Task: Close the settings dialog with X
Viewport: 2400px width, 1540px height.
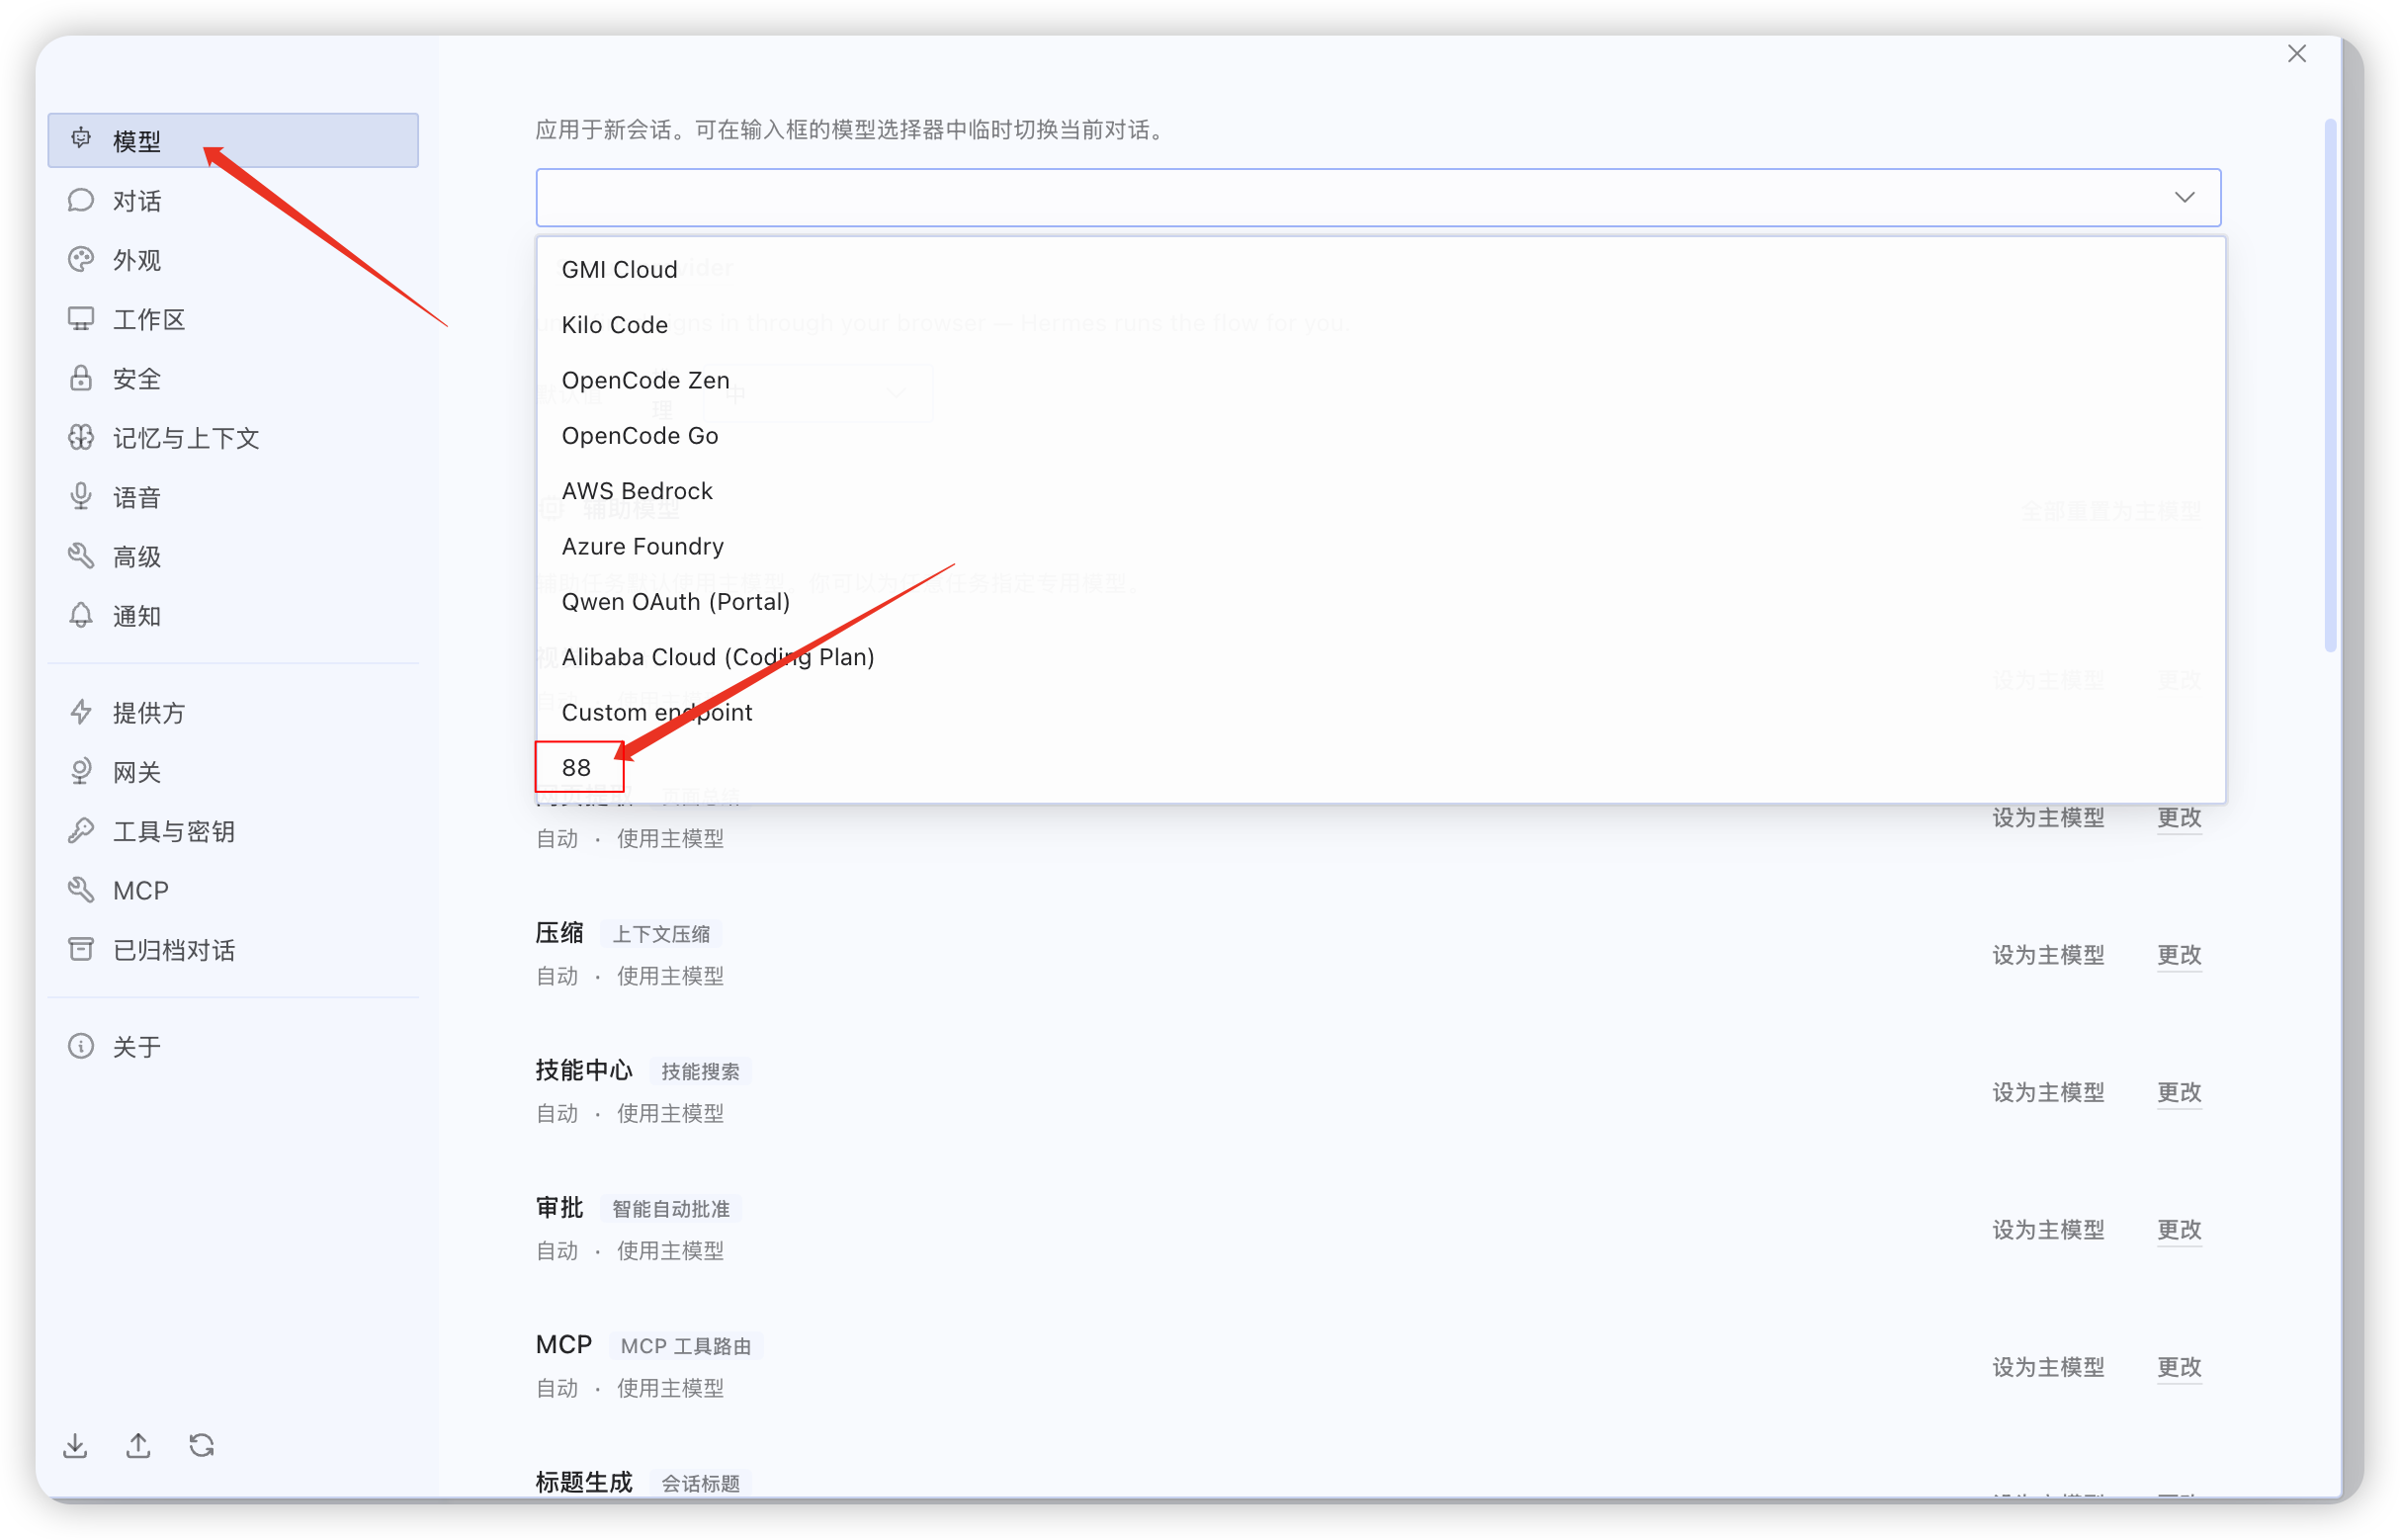Action: click(2298, 54)
